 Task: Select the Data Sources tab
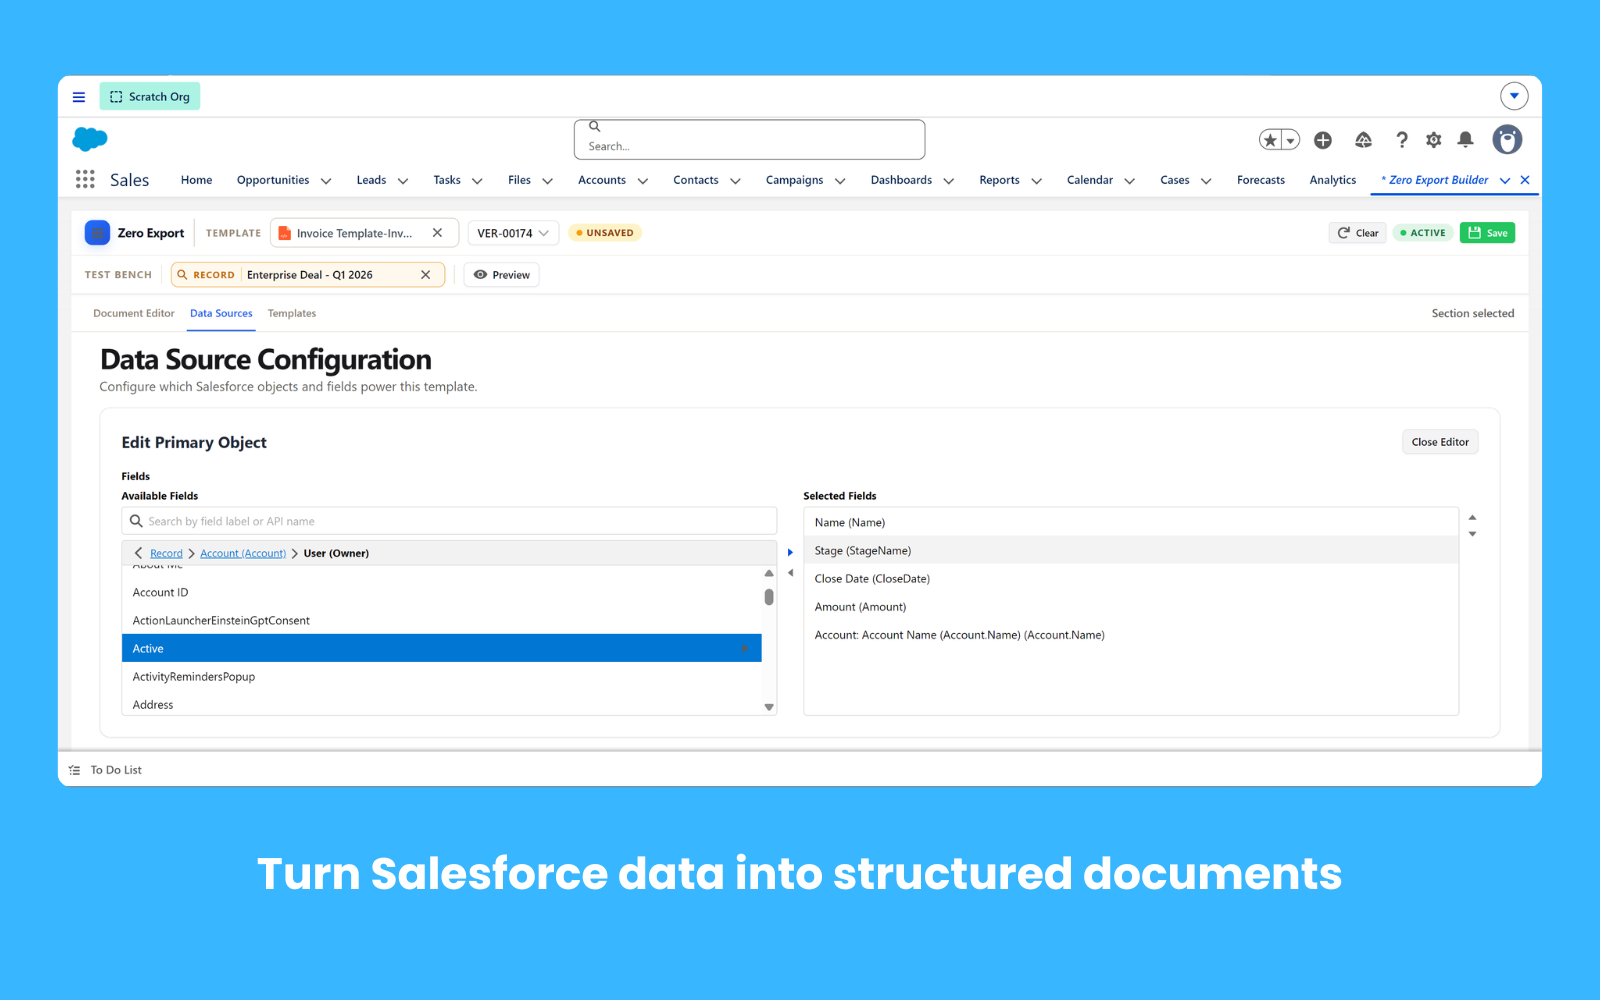[221, 314]
